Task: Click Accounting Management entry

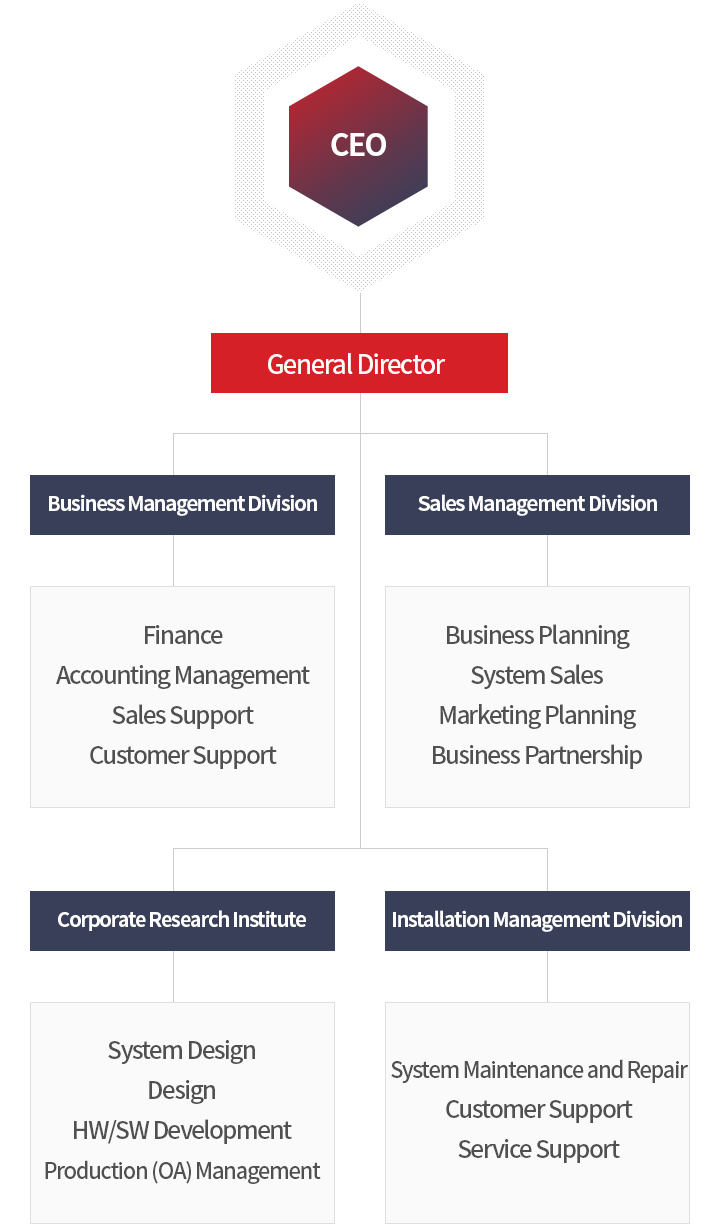Action: 183,675
